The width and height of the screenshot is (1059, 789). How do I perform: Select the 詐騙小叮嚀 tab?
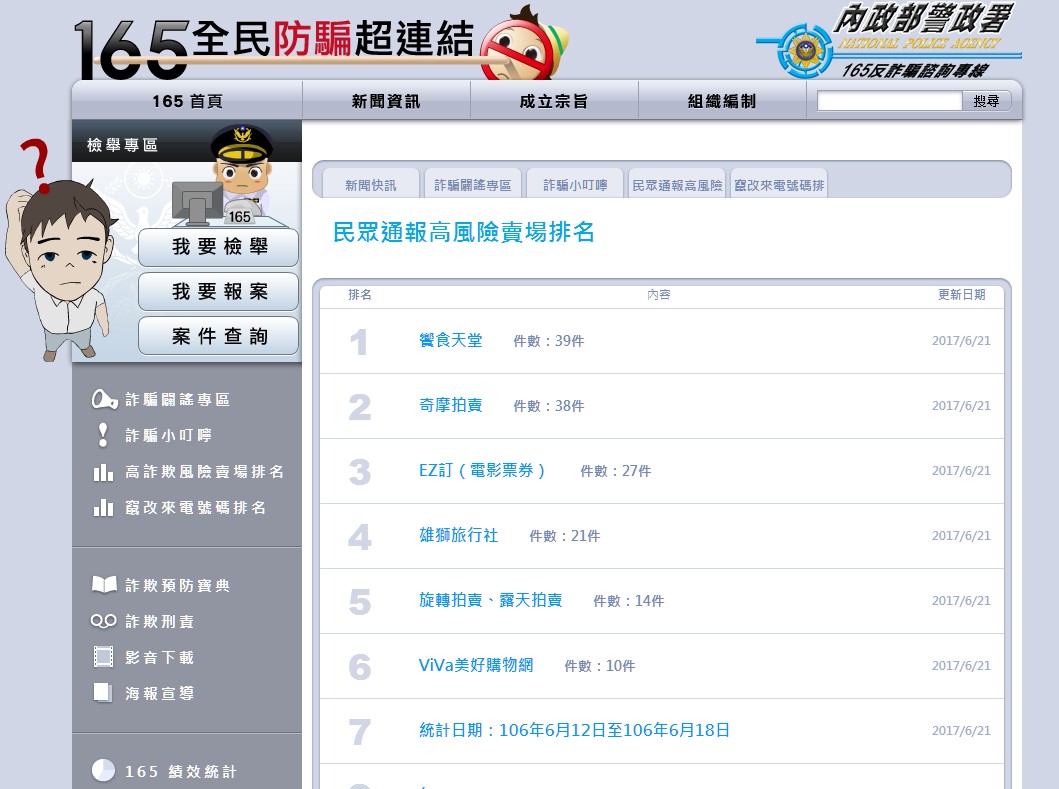point(575,184)
